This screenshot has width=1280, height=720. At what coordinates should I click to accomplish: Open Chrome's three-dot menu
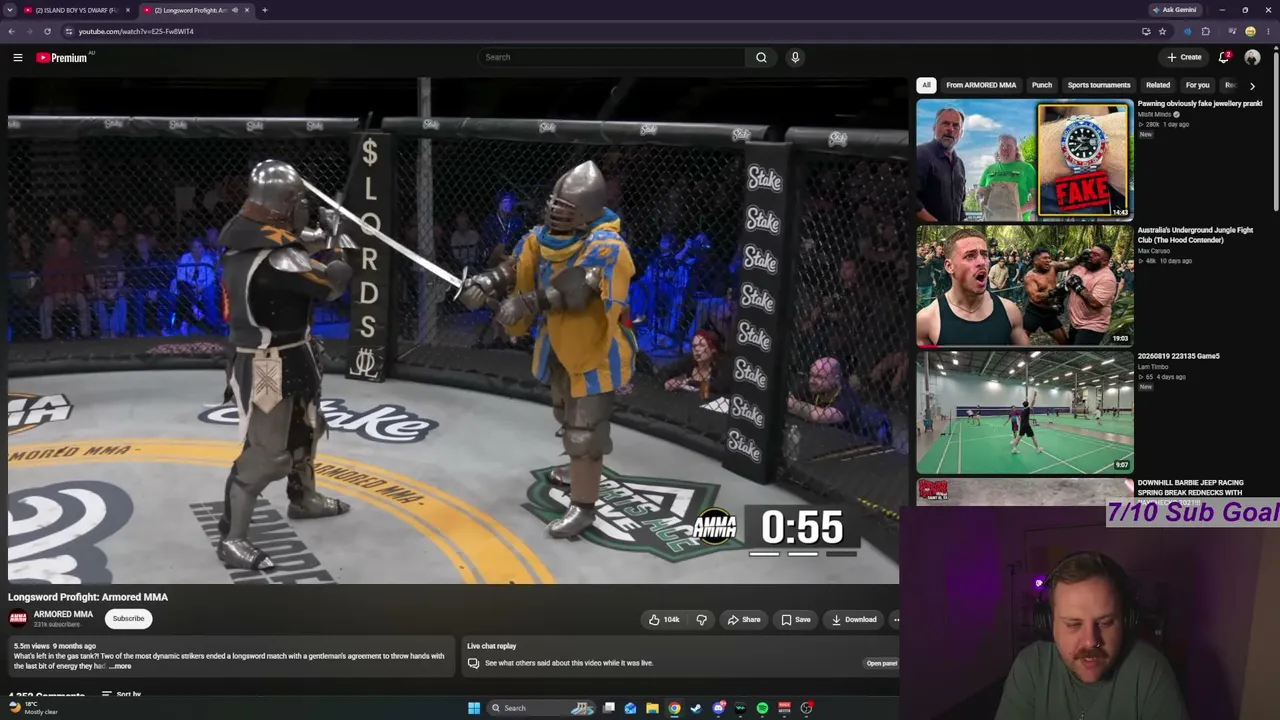[1268, 31]
